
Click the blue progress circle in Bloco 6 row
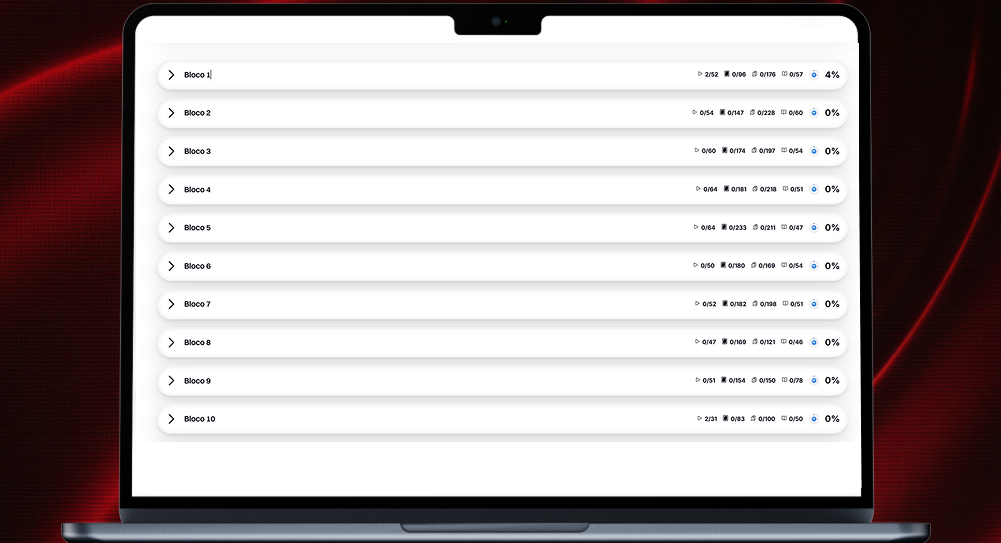click(x=814, y=266)
